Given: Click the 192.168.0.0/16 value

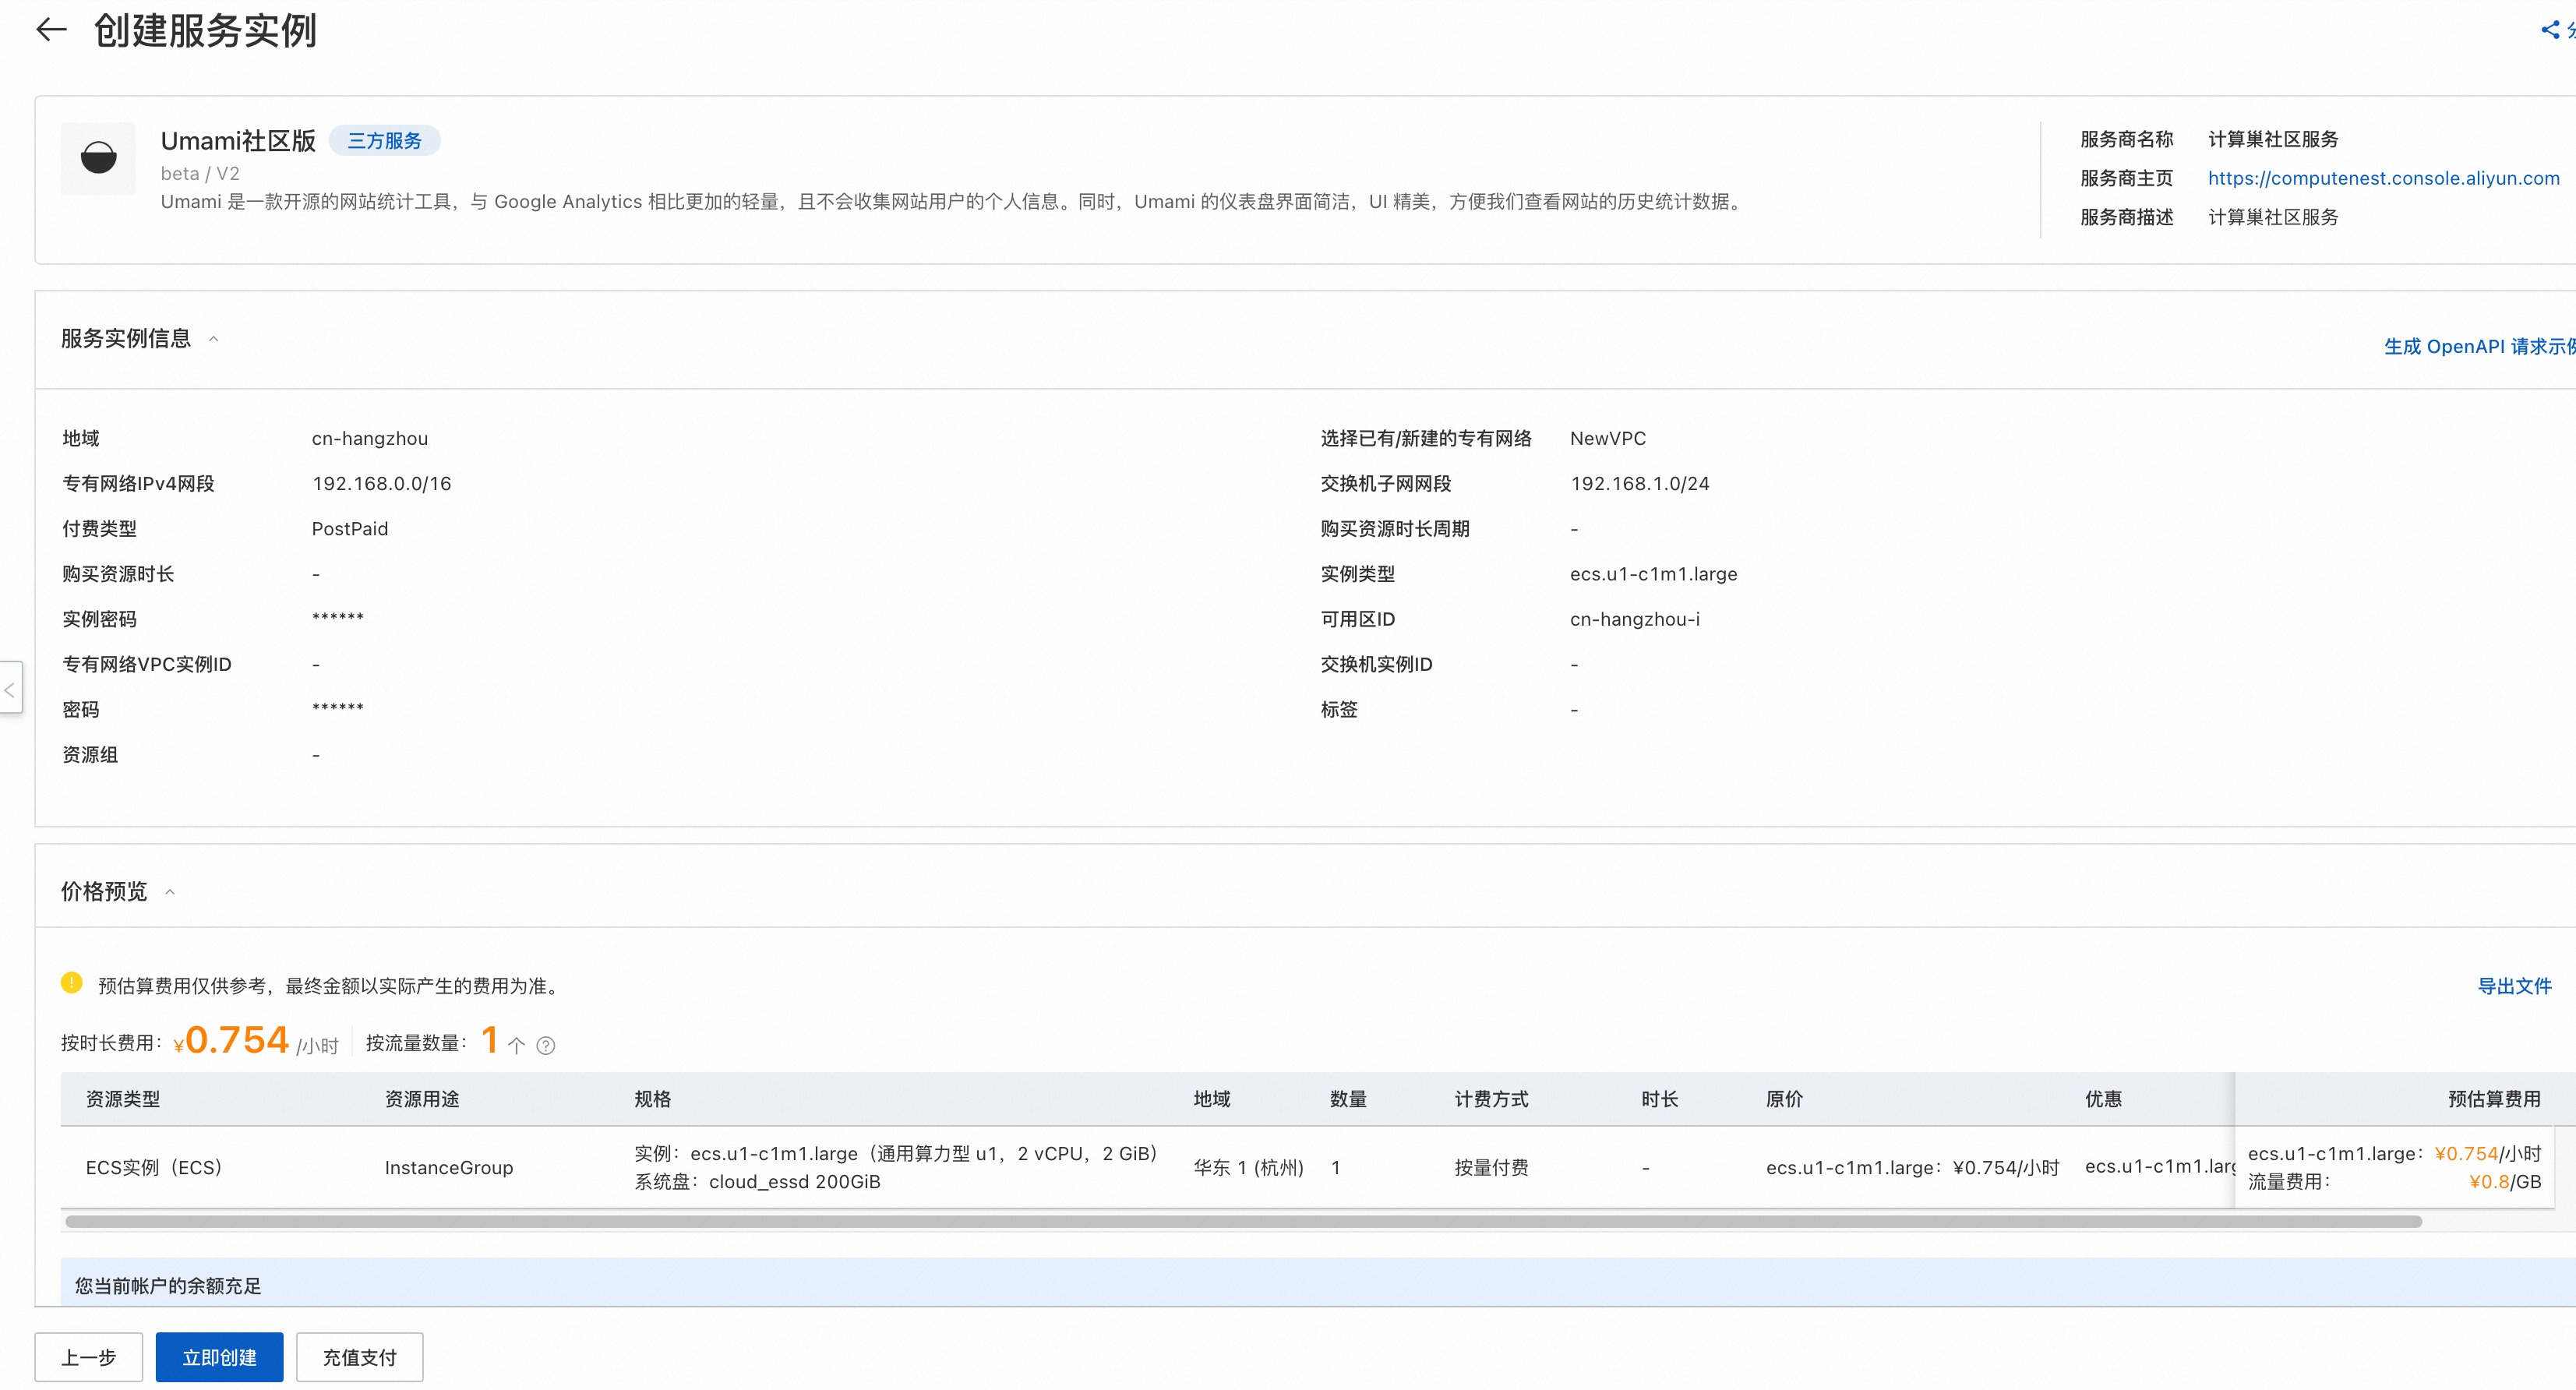Looking at the screenshot, I should [382, 484].
